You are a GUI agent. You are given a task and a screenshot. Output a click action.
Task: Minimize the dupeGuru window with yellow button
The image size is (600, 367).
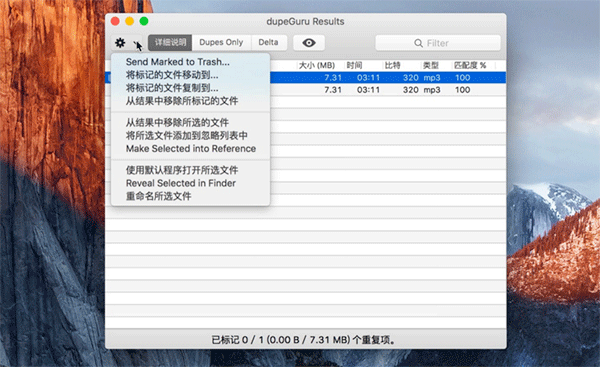(x=130, y=21)
